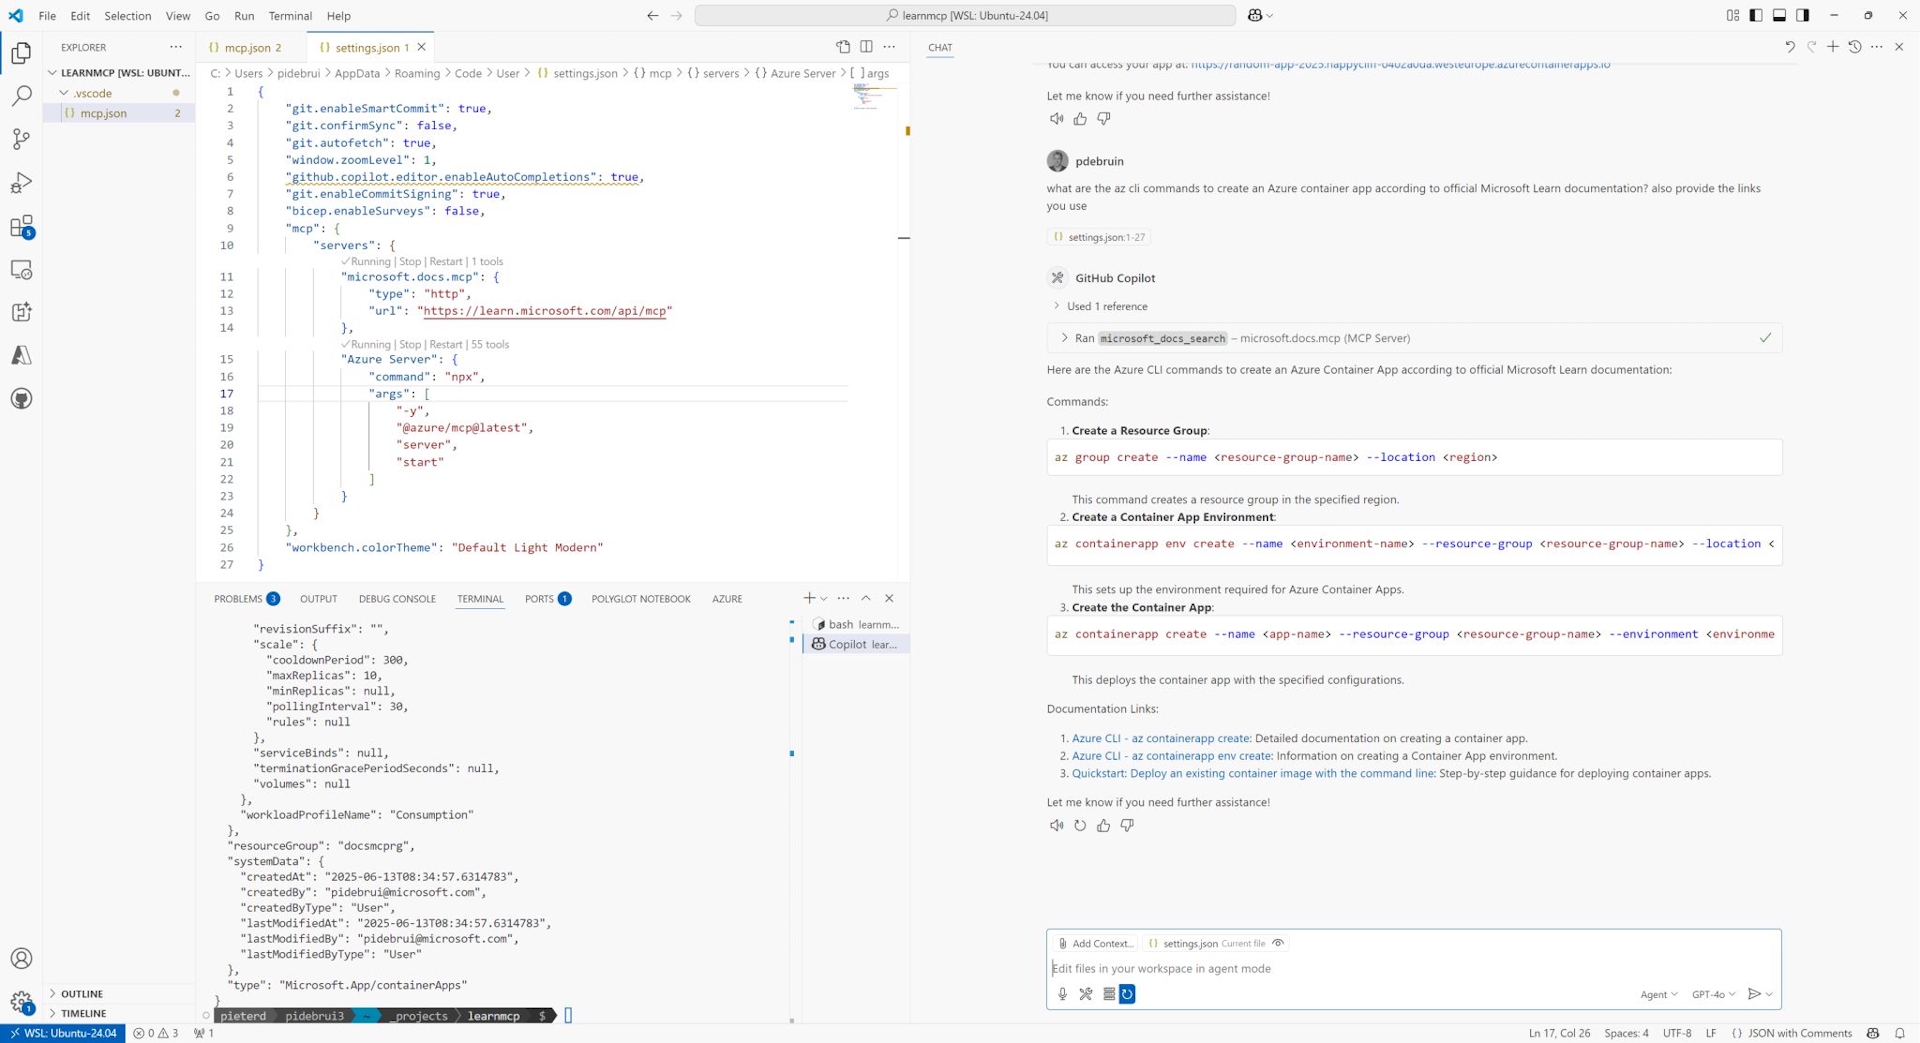
Task: Open the Selection menu
Action: point(128,16)
